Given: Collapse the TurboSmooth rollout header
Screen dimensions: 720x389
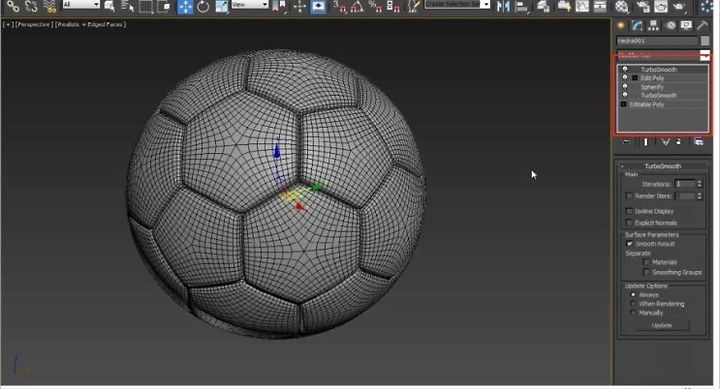Looking at the screenshot, I should (662, 166).
